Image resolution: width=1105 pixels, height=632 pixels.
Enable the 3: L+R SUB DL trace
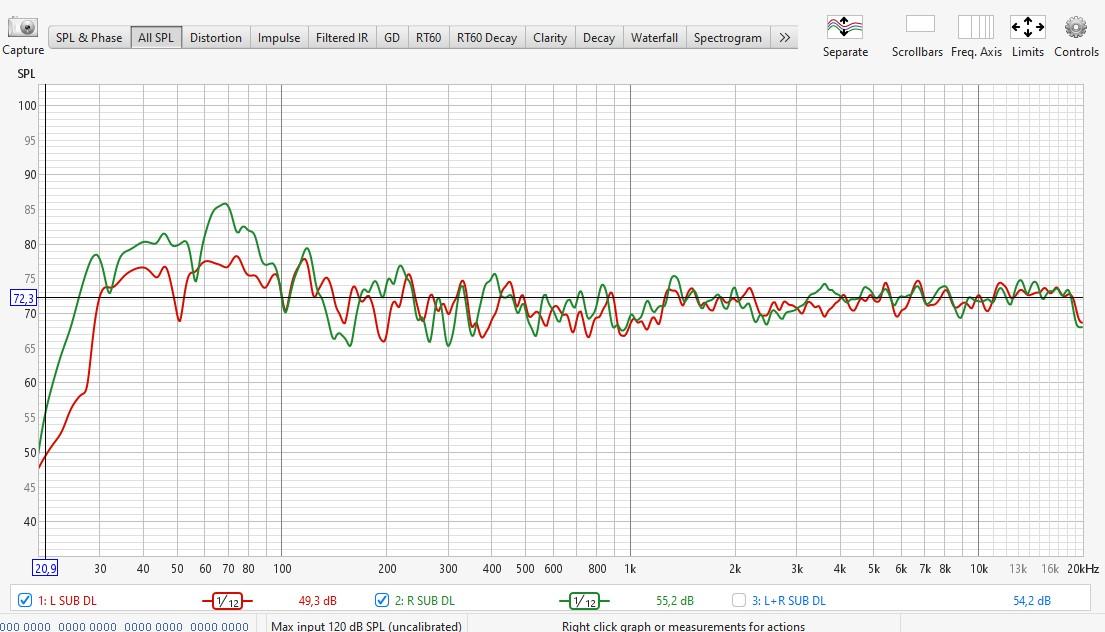point(739,601)
